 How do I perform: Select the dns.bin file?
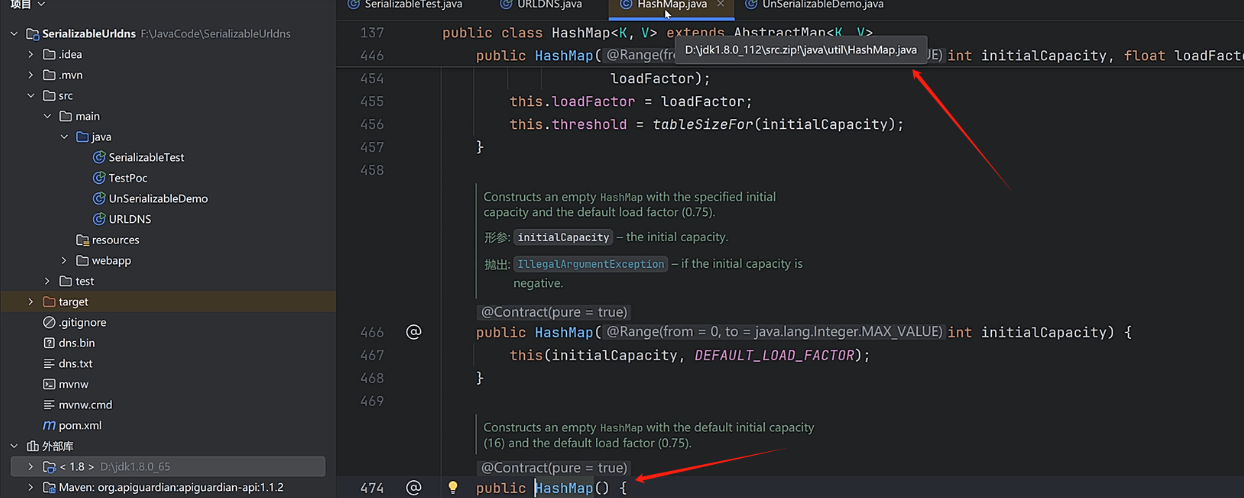point(77,343)
